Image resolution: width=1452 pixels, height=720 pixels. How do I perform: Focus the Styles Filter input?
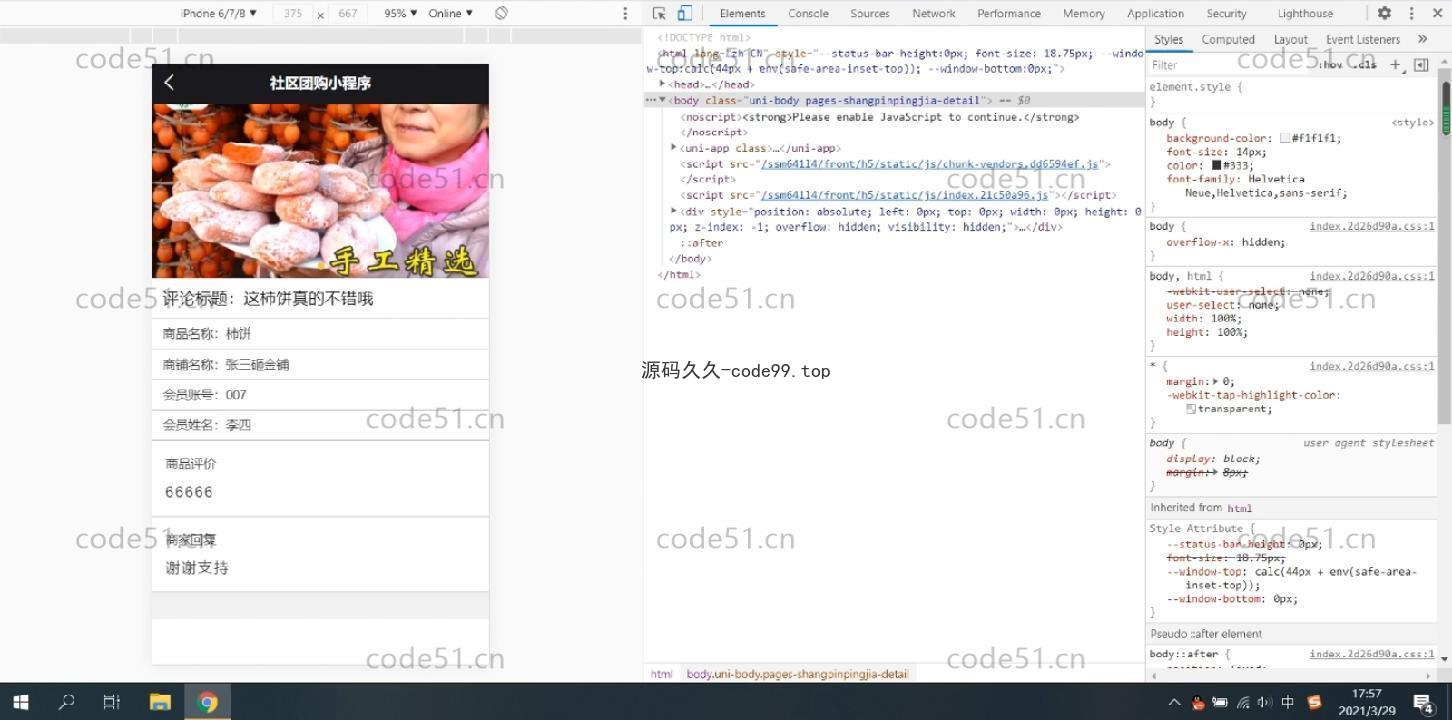(1230, 65)
